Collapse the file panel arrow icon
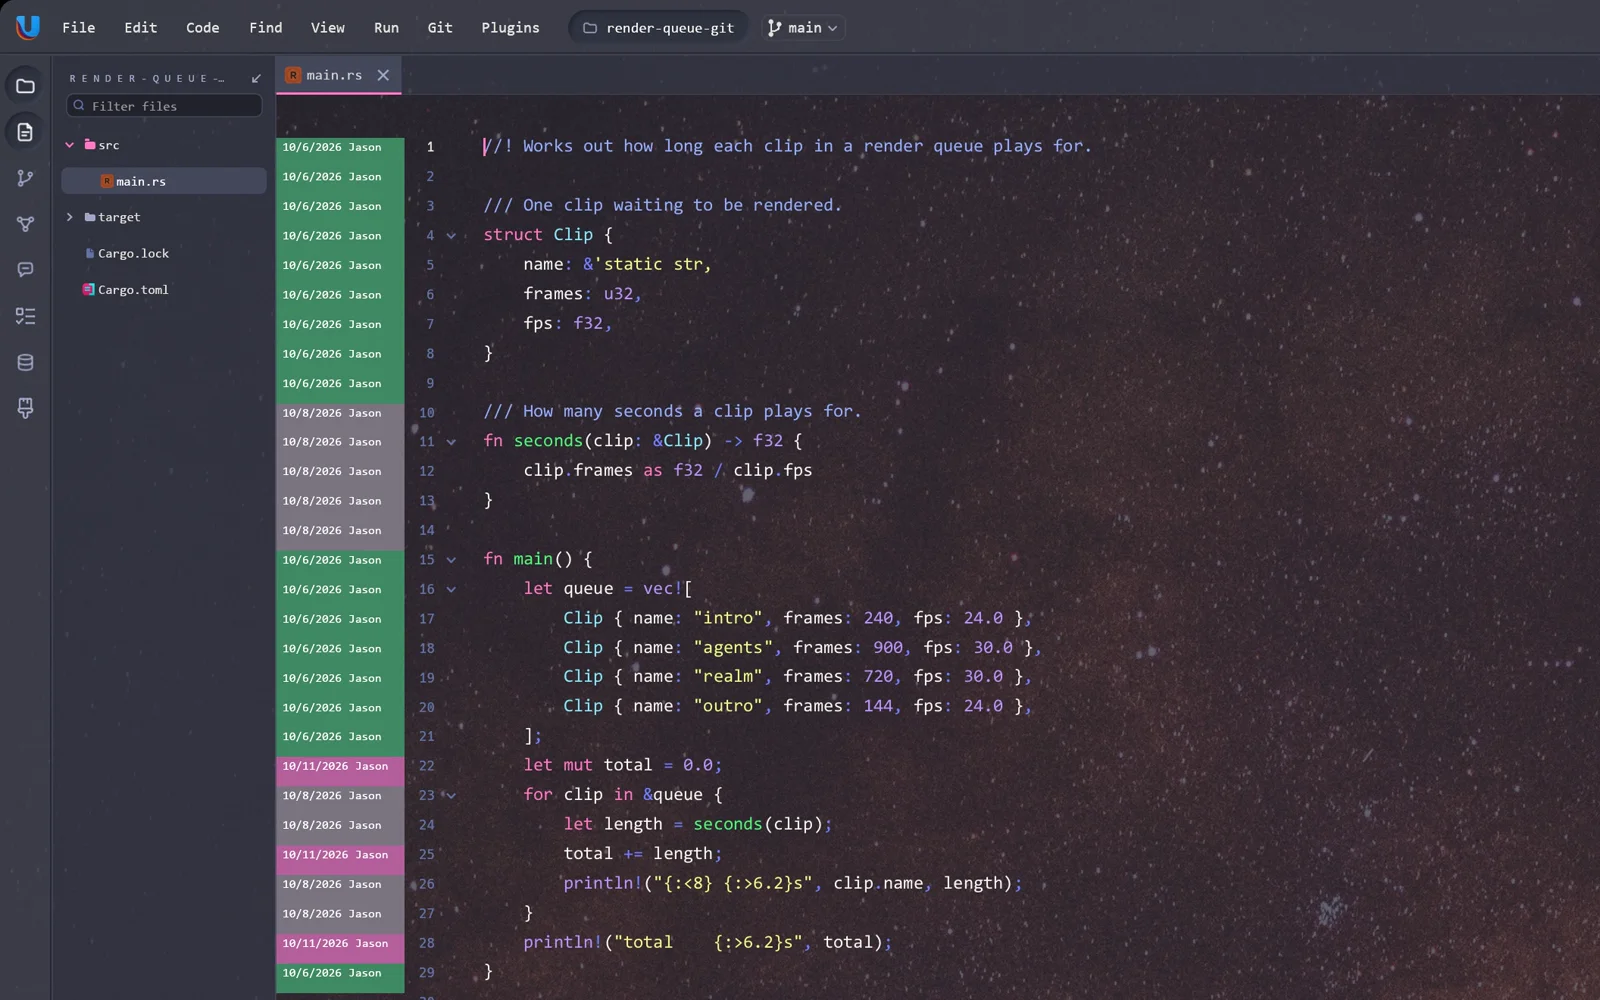 256,78
